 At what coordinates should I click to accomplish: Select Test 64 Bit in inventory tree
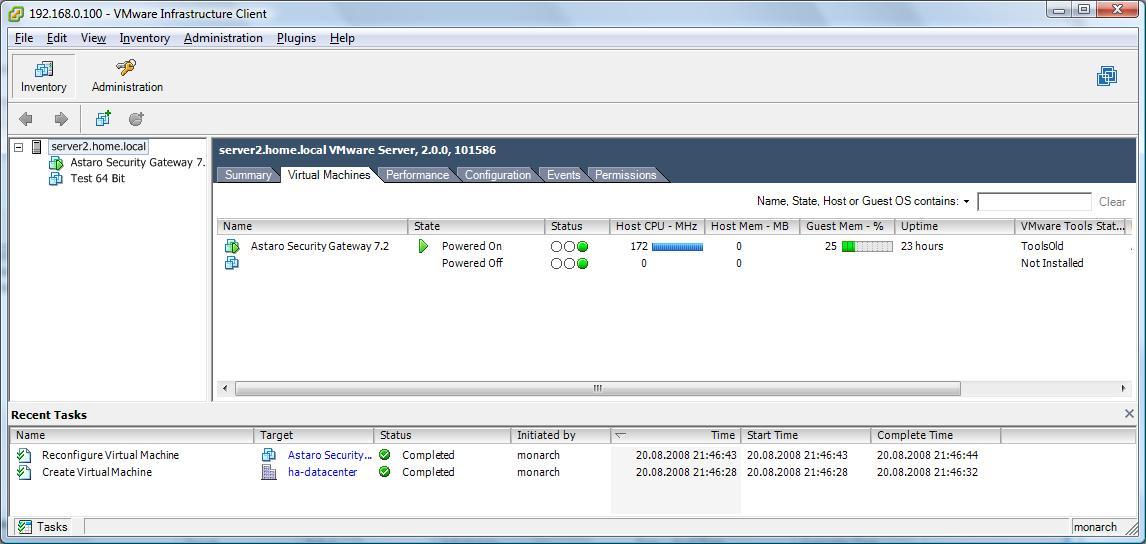tap(97, 179)
